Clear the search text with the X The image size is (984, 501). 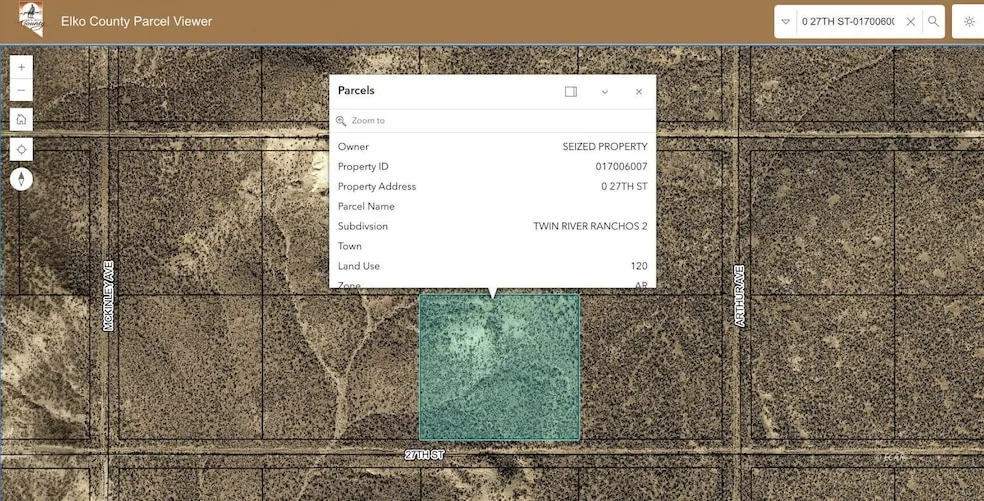point(910,22)
